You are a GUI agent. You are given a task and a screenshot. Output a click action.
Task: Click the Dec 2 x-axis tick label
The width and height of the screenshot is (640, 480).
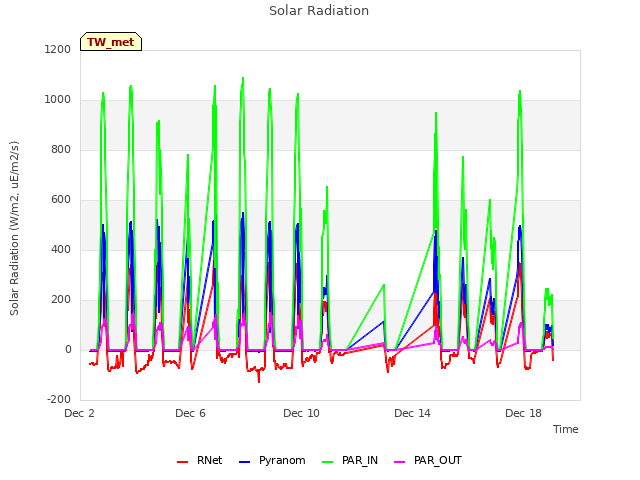(79, 413)
